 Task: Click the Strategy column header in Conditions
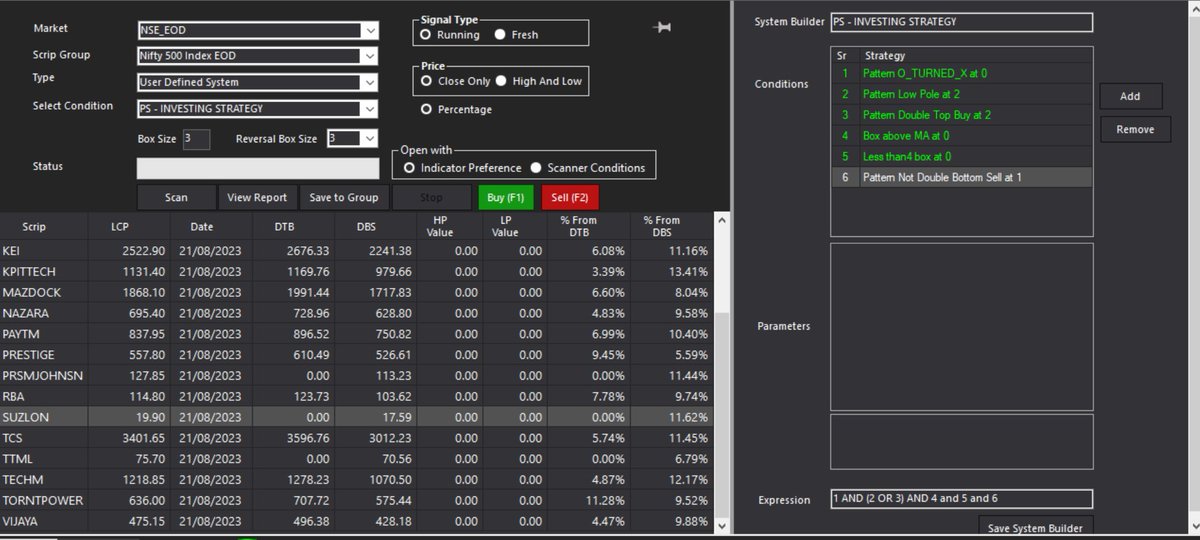[x=884, y=56]
